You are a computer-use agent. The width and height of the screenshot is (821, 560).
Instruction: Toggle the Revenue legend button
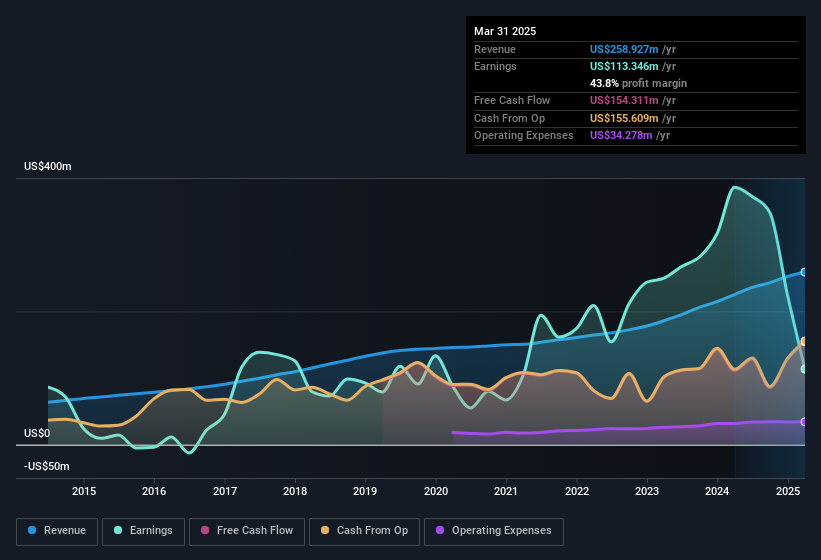[57, 531]
